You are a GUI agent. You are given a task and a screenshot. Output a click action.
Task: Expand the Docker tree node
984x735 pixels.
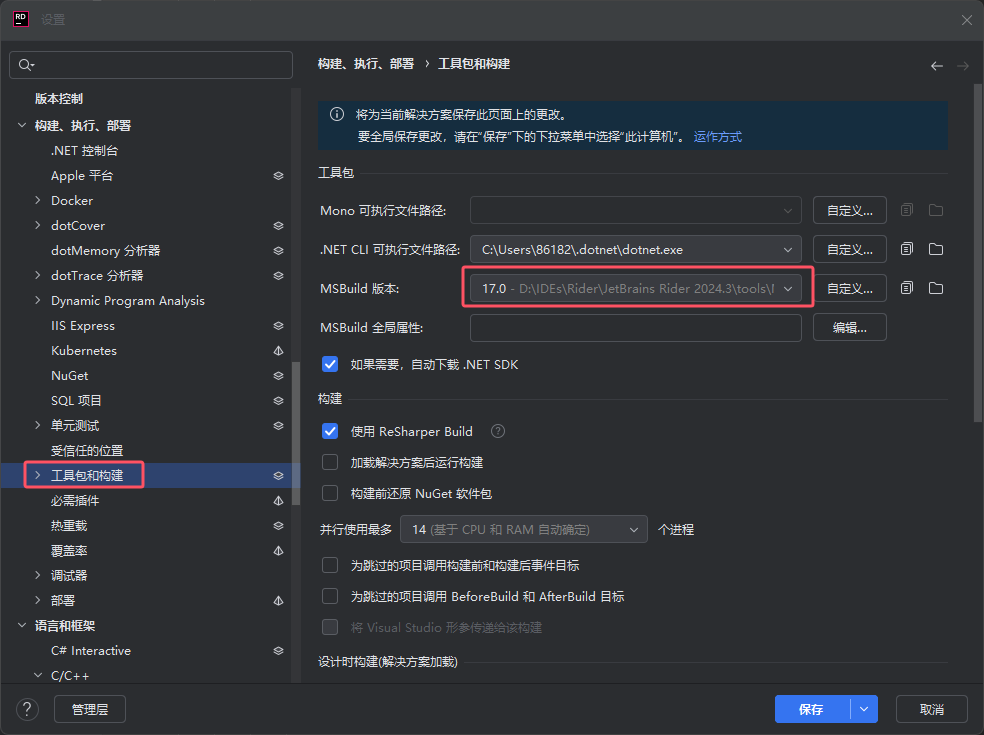[x=38, y=200]
